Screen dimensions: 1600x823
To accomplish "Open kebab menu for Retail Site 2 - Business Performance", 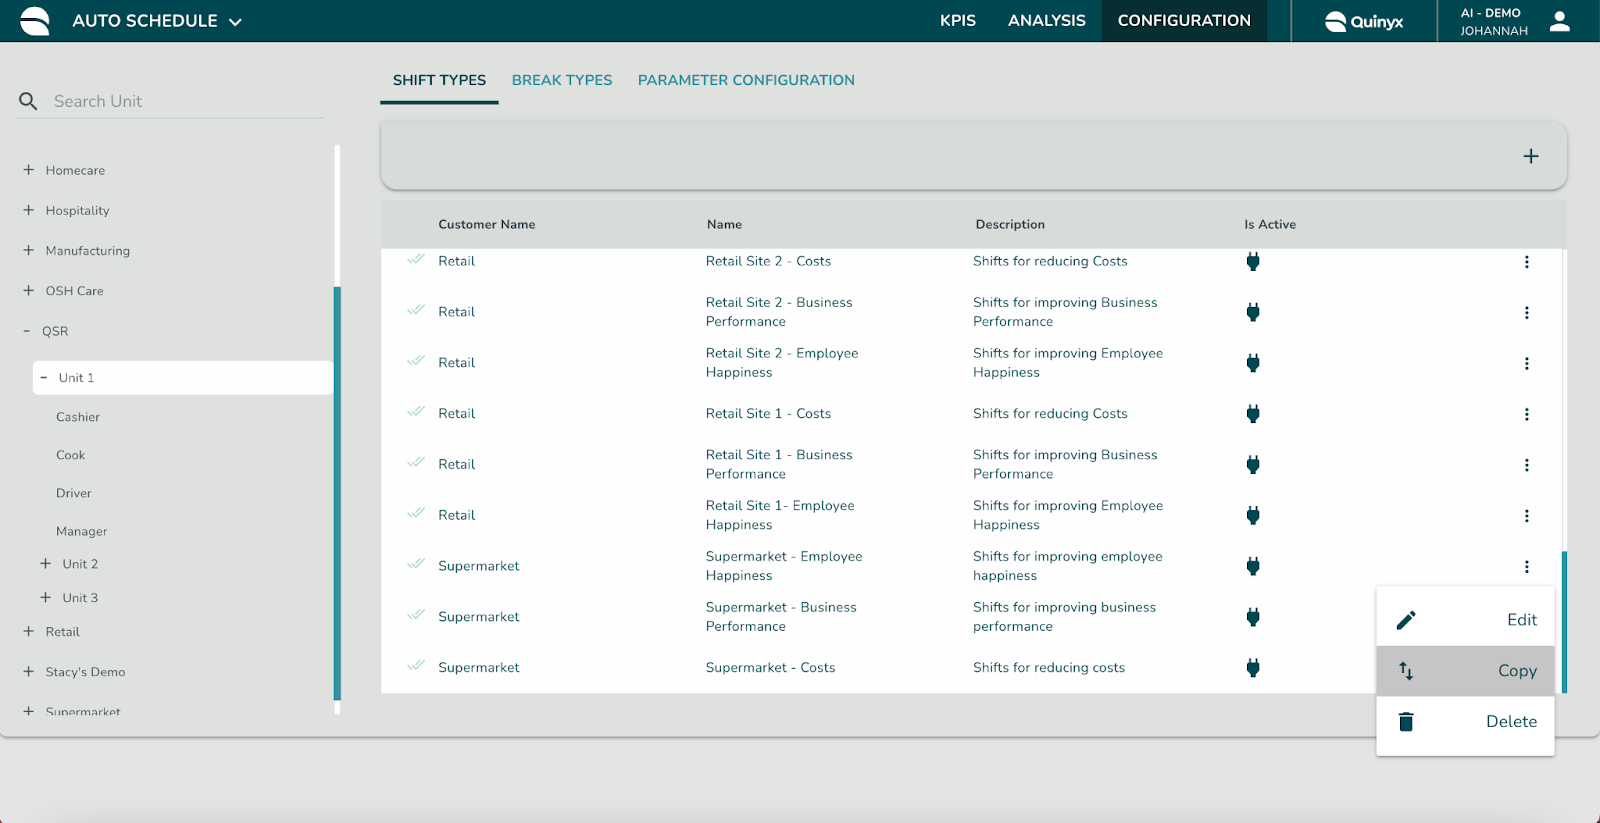I will pos(1527,313).
